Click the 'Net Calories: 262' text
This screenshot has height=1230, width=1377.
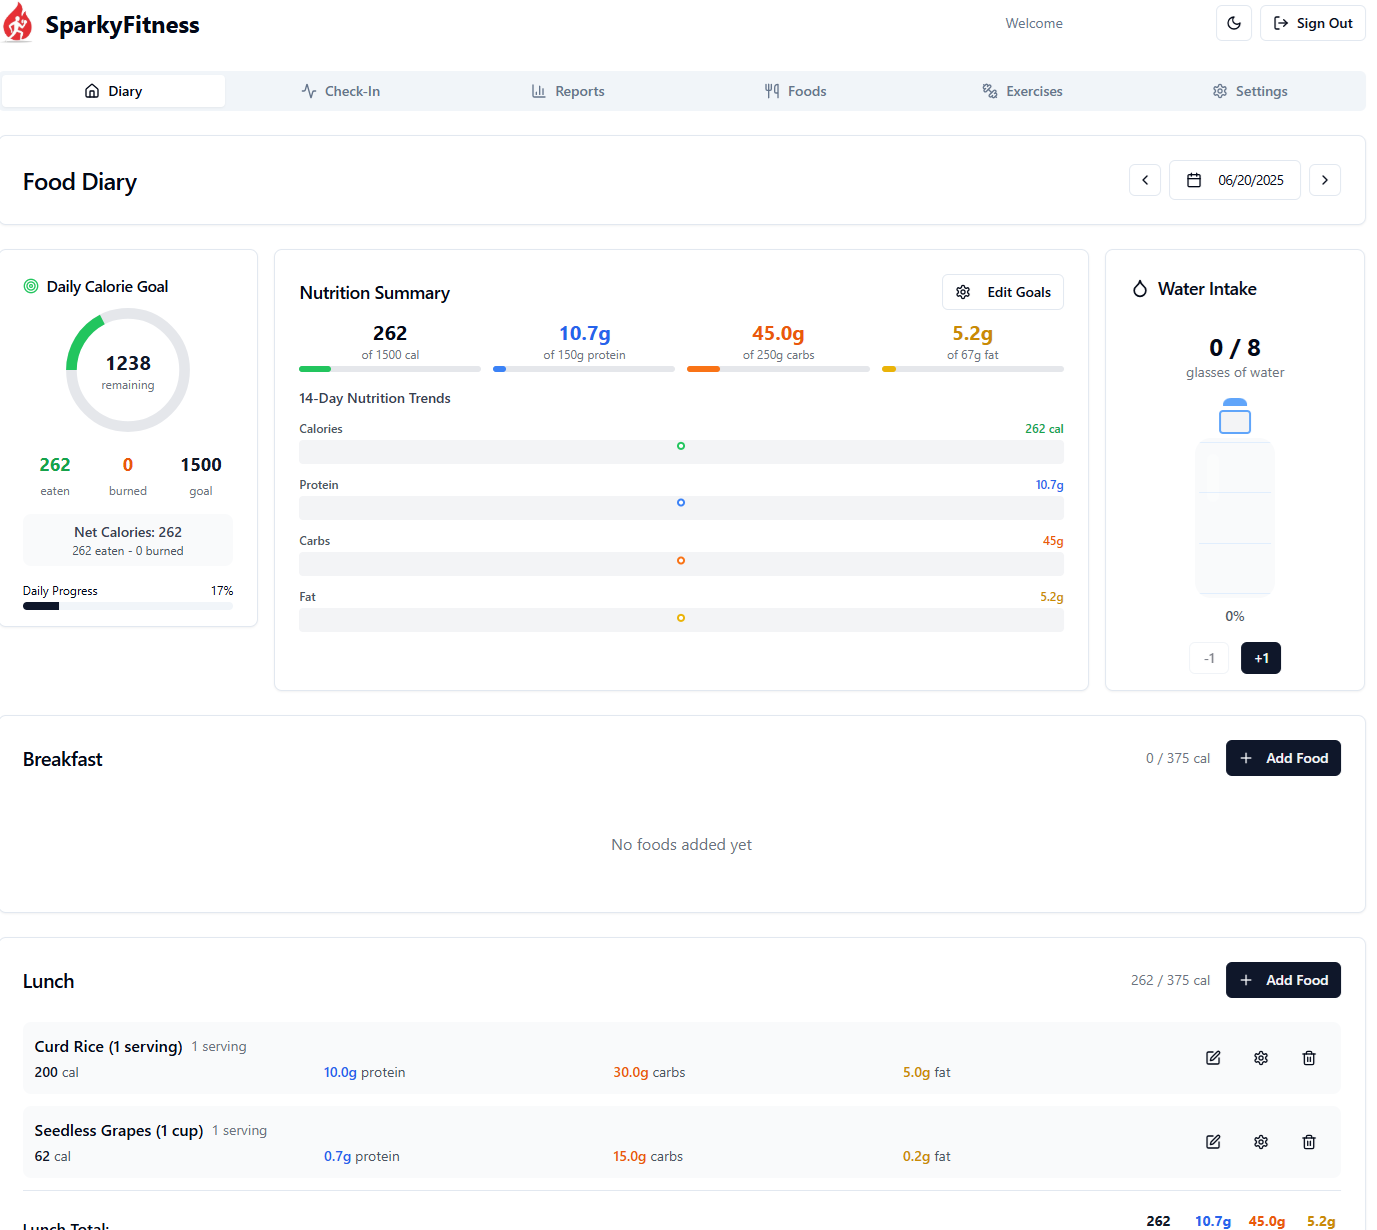pyautogui.click(x=128, y=532)
